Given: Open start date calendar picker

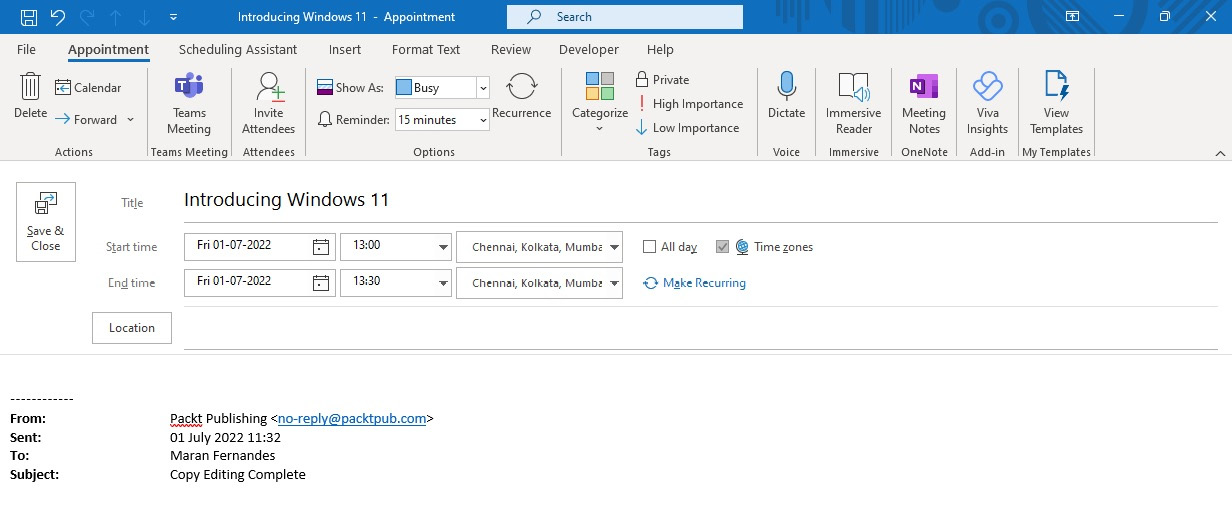Looking at the screenshot, I should coord(321,246).
